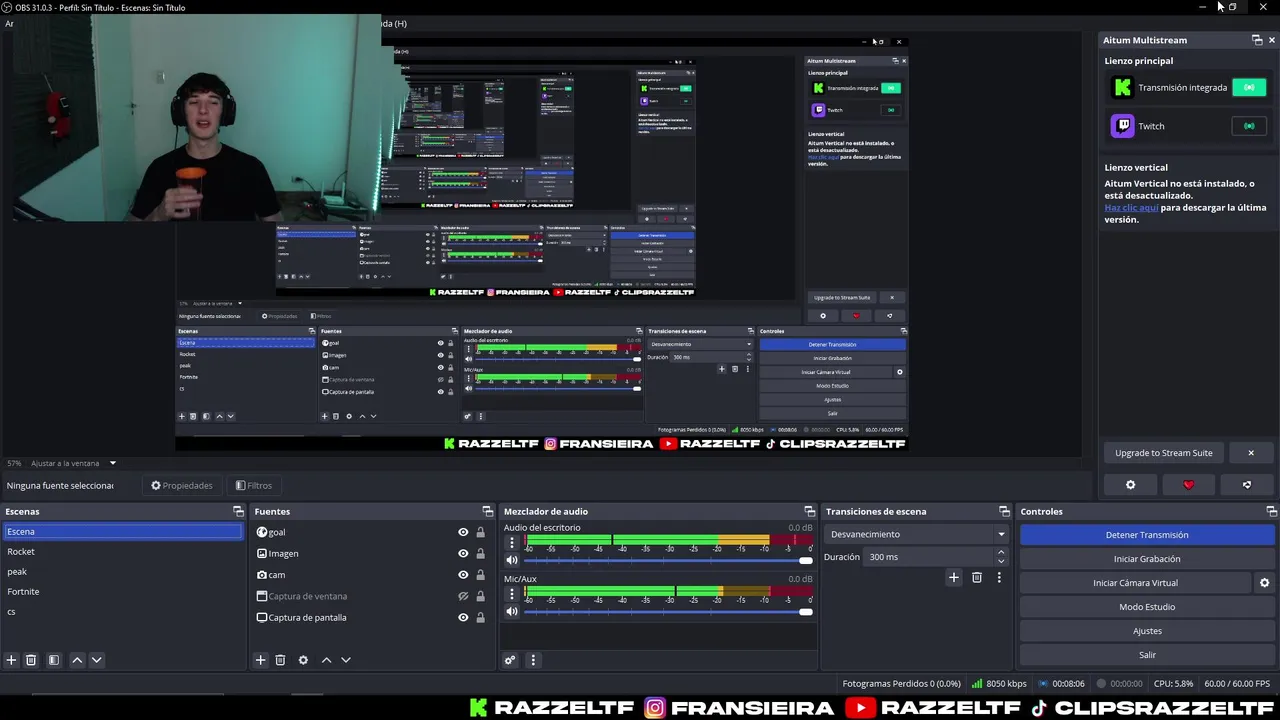The height and width of the screenshot is (720, 1280).
Task: Mute the Mic/Aux speaker
Action: 512,611
